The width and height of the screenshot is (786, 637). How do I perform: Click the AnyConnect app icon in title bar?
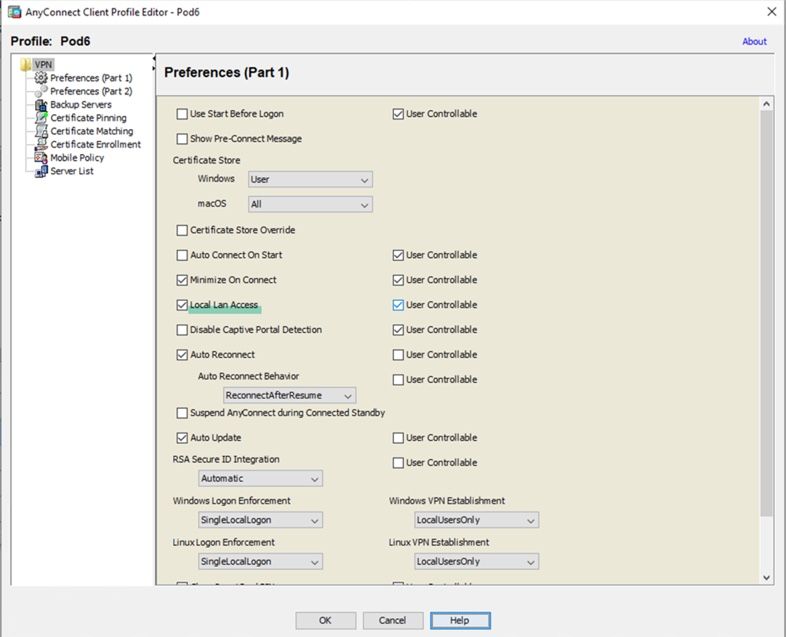[x=15, y=12]
